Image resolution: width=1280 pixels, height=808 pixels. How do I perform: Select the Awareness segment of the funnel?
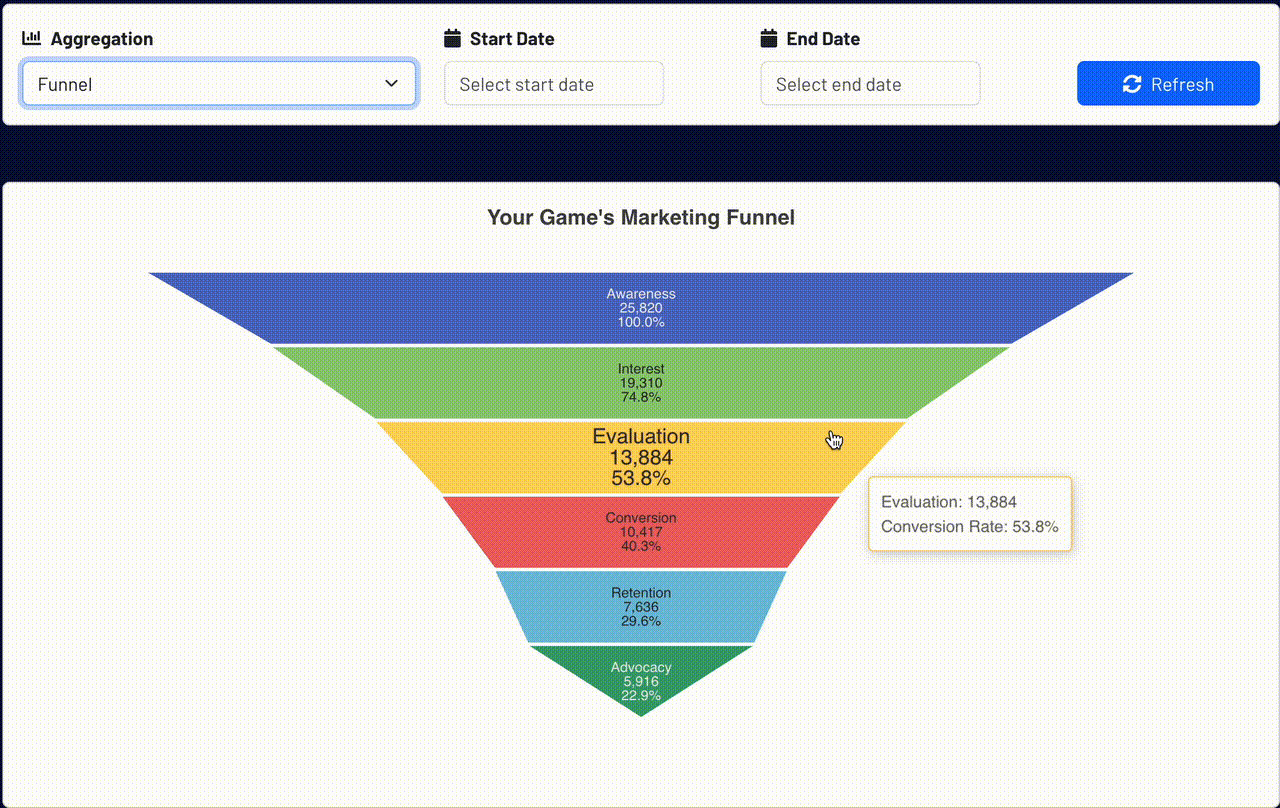[x=640, y=305]
